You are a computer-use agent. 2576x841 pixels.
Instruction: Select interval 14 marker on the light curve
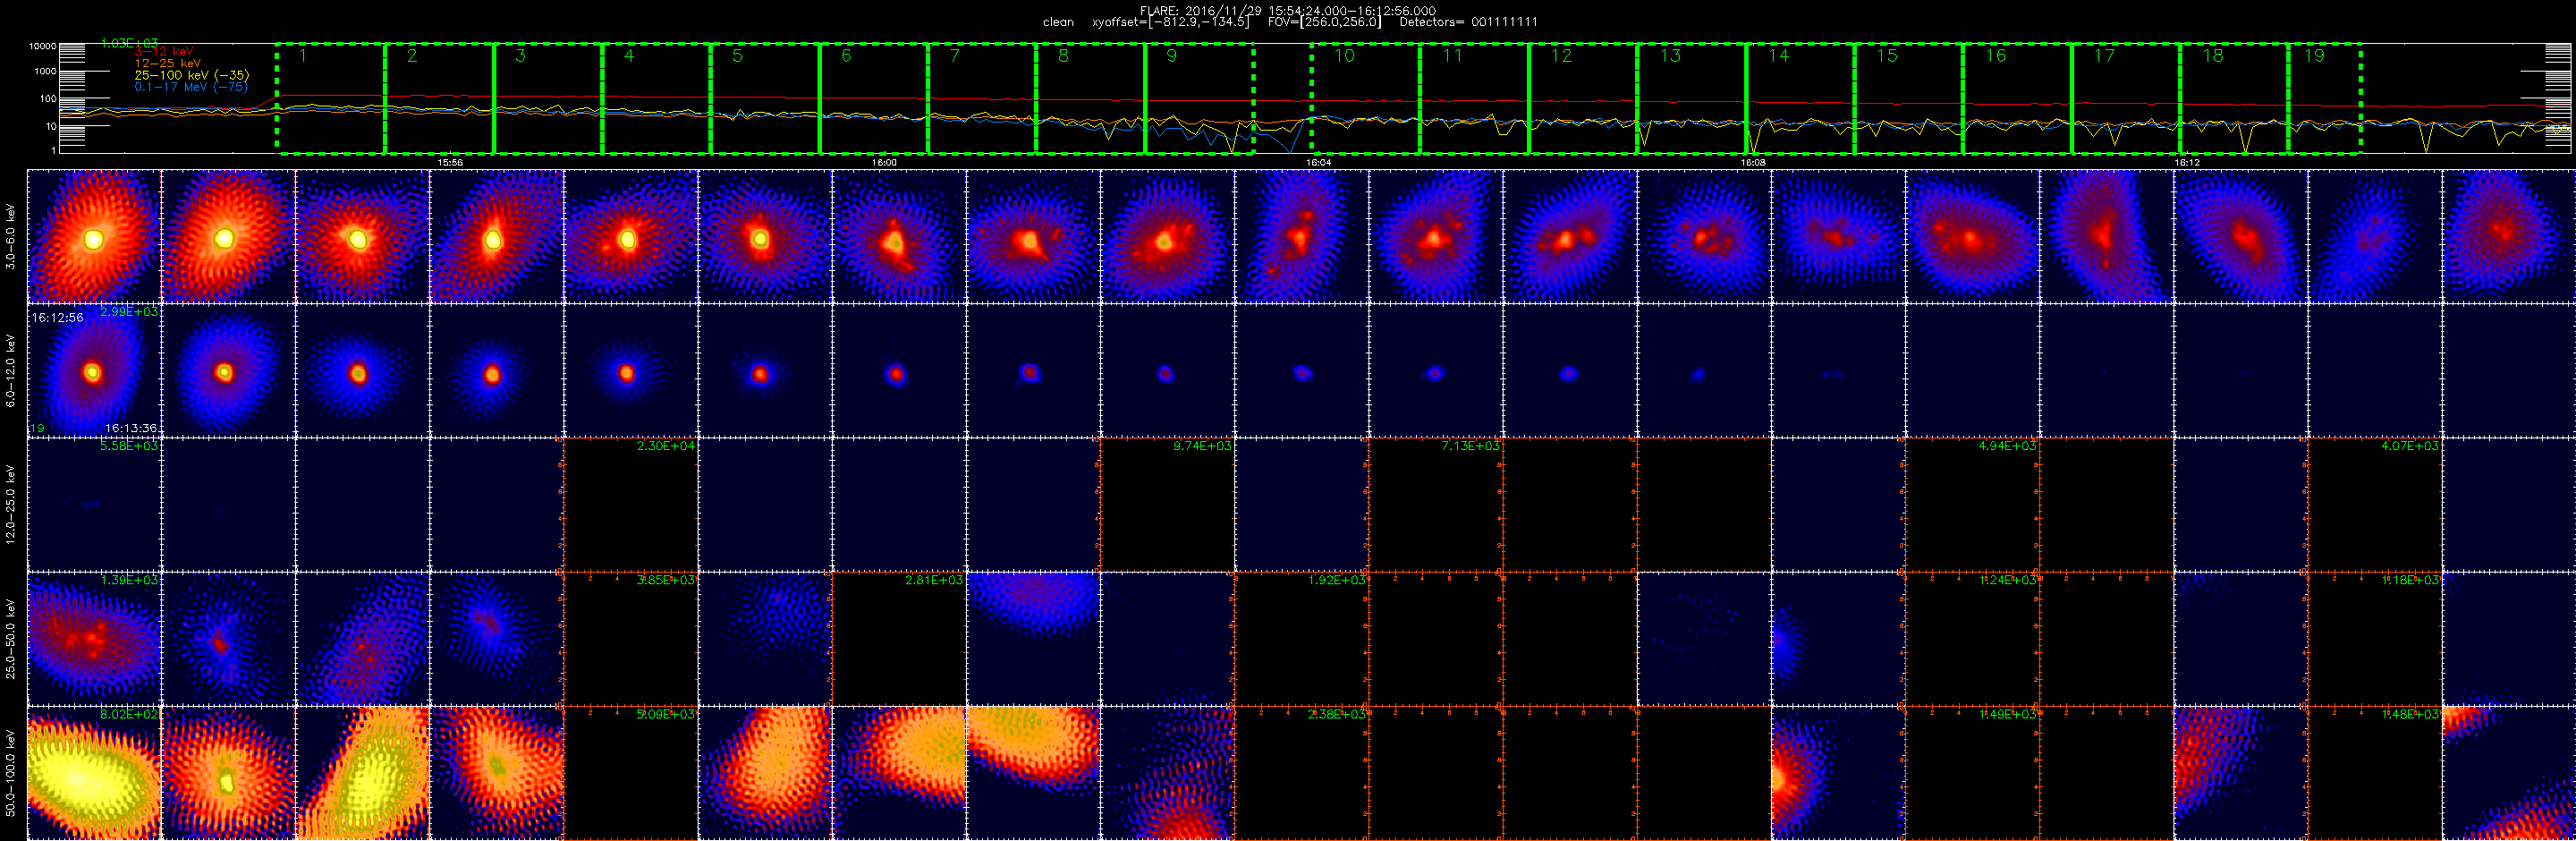tap(1778, 56)
